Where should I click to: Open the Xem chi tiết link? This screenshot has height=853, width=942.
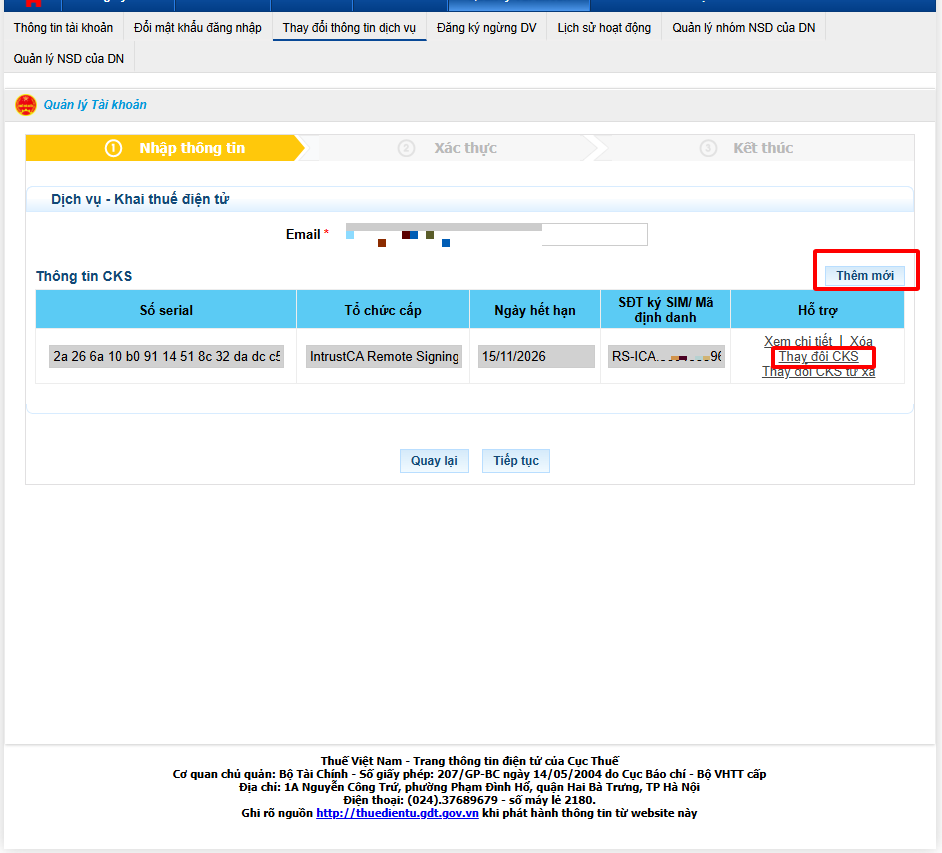(797, 342)
